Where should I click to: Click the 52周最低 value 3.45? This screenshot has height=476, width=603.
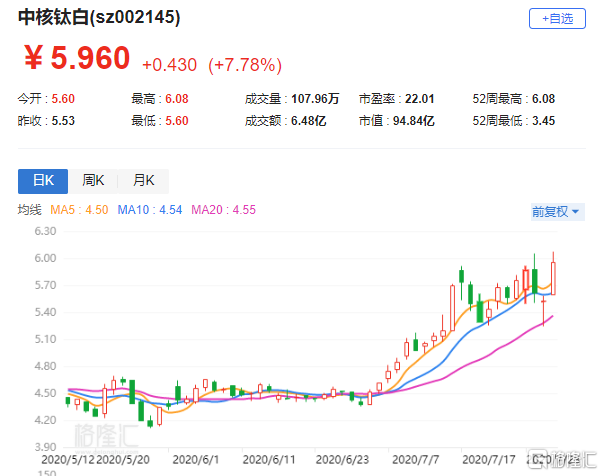543,121
